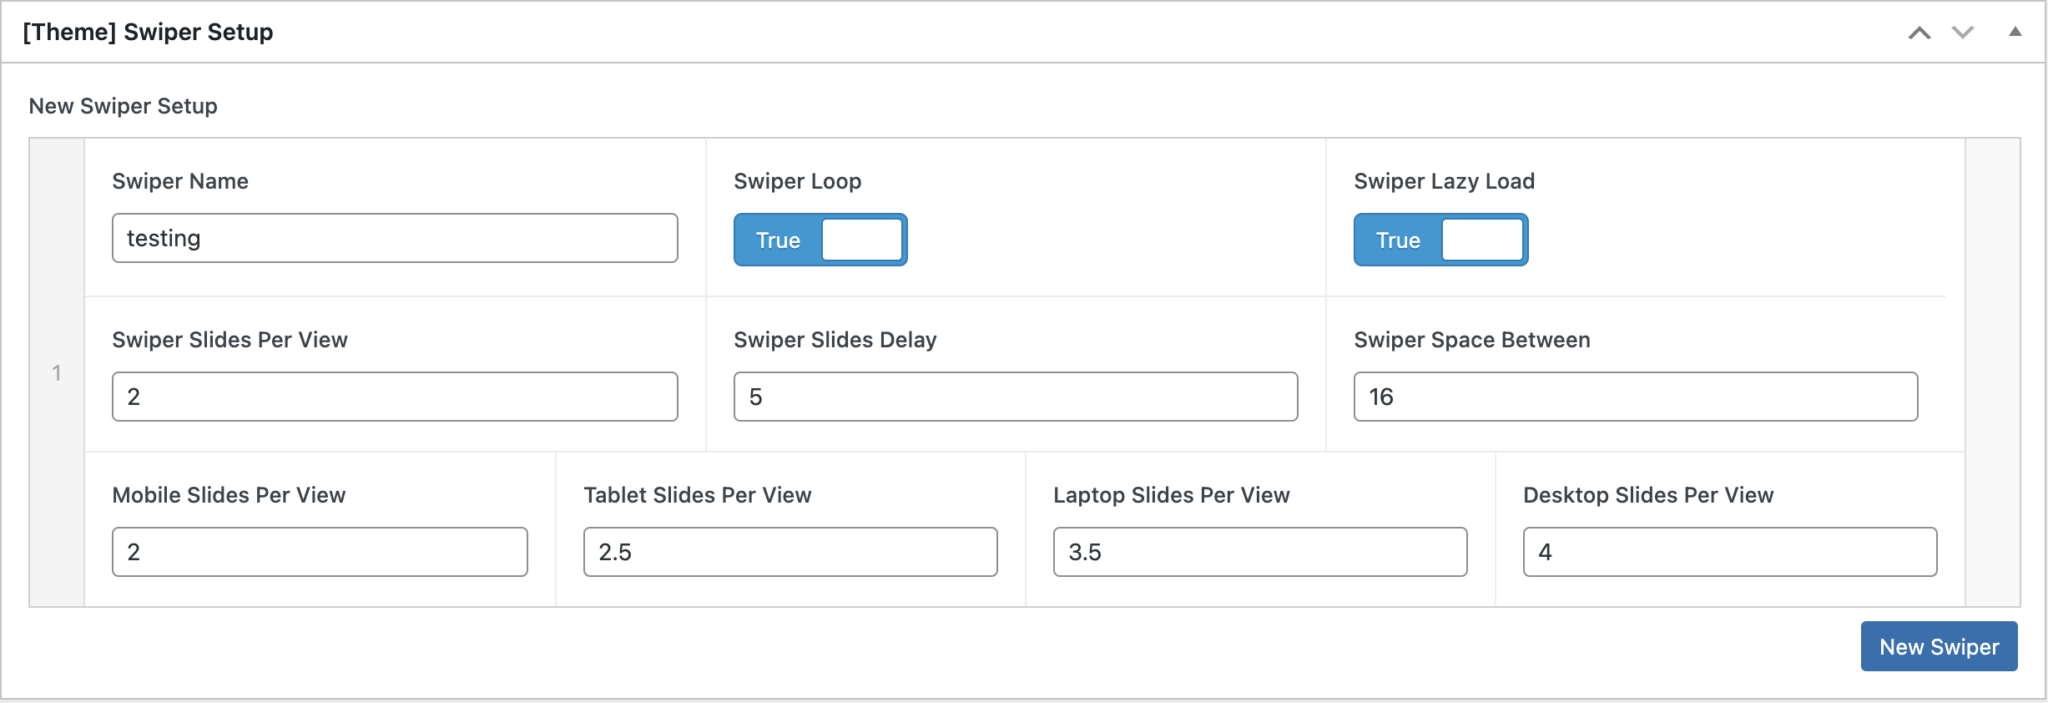Click the New Swiper button
2048x703 pixels.
[1938, 646]
